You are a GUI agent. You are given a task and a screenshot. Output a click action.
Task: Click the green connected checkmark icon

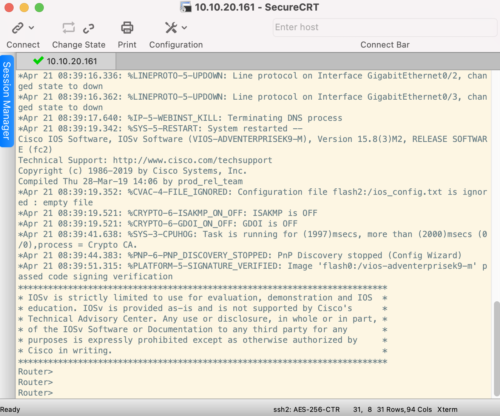[x=38, y=60]
